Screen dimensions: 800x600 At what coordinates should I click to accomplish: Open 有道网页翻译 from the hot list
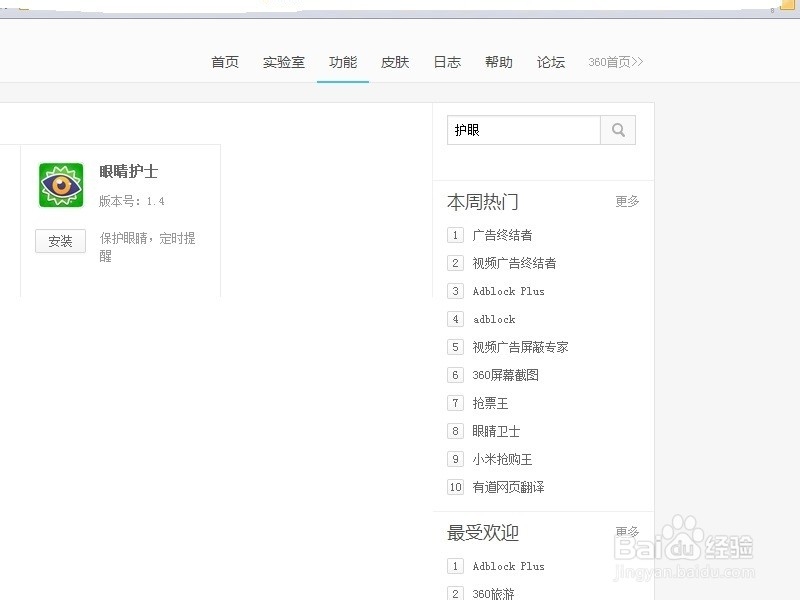pyautogui.click(x=509, y=487)
